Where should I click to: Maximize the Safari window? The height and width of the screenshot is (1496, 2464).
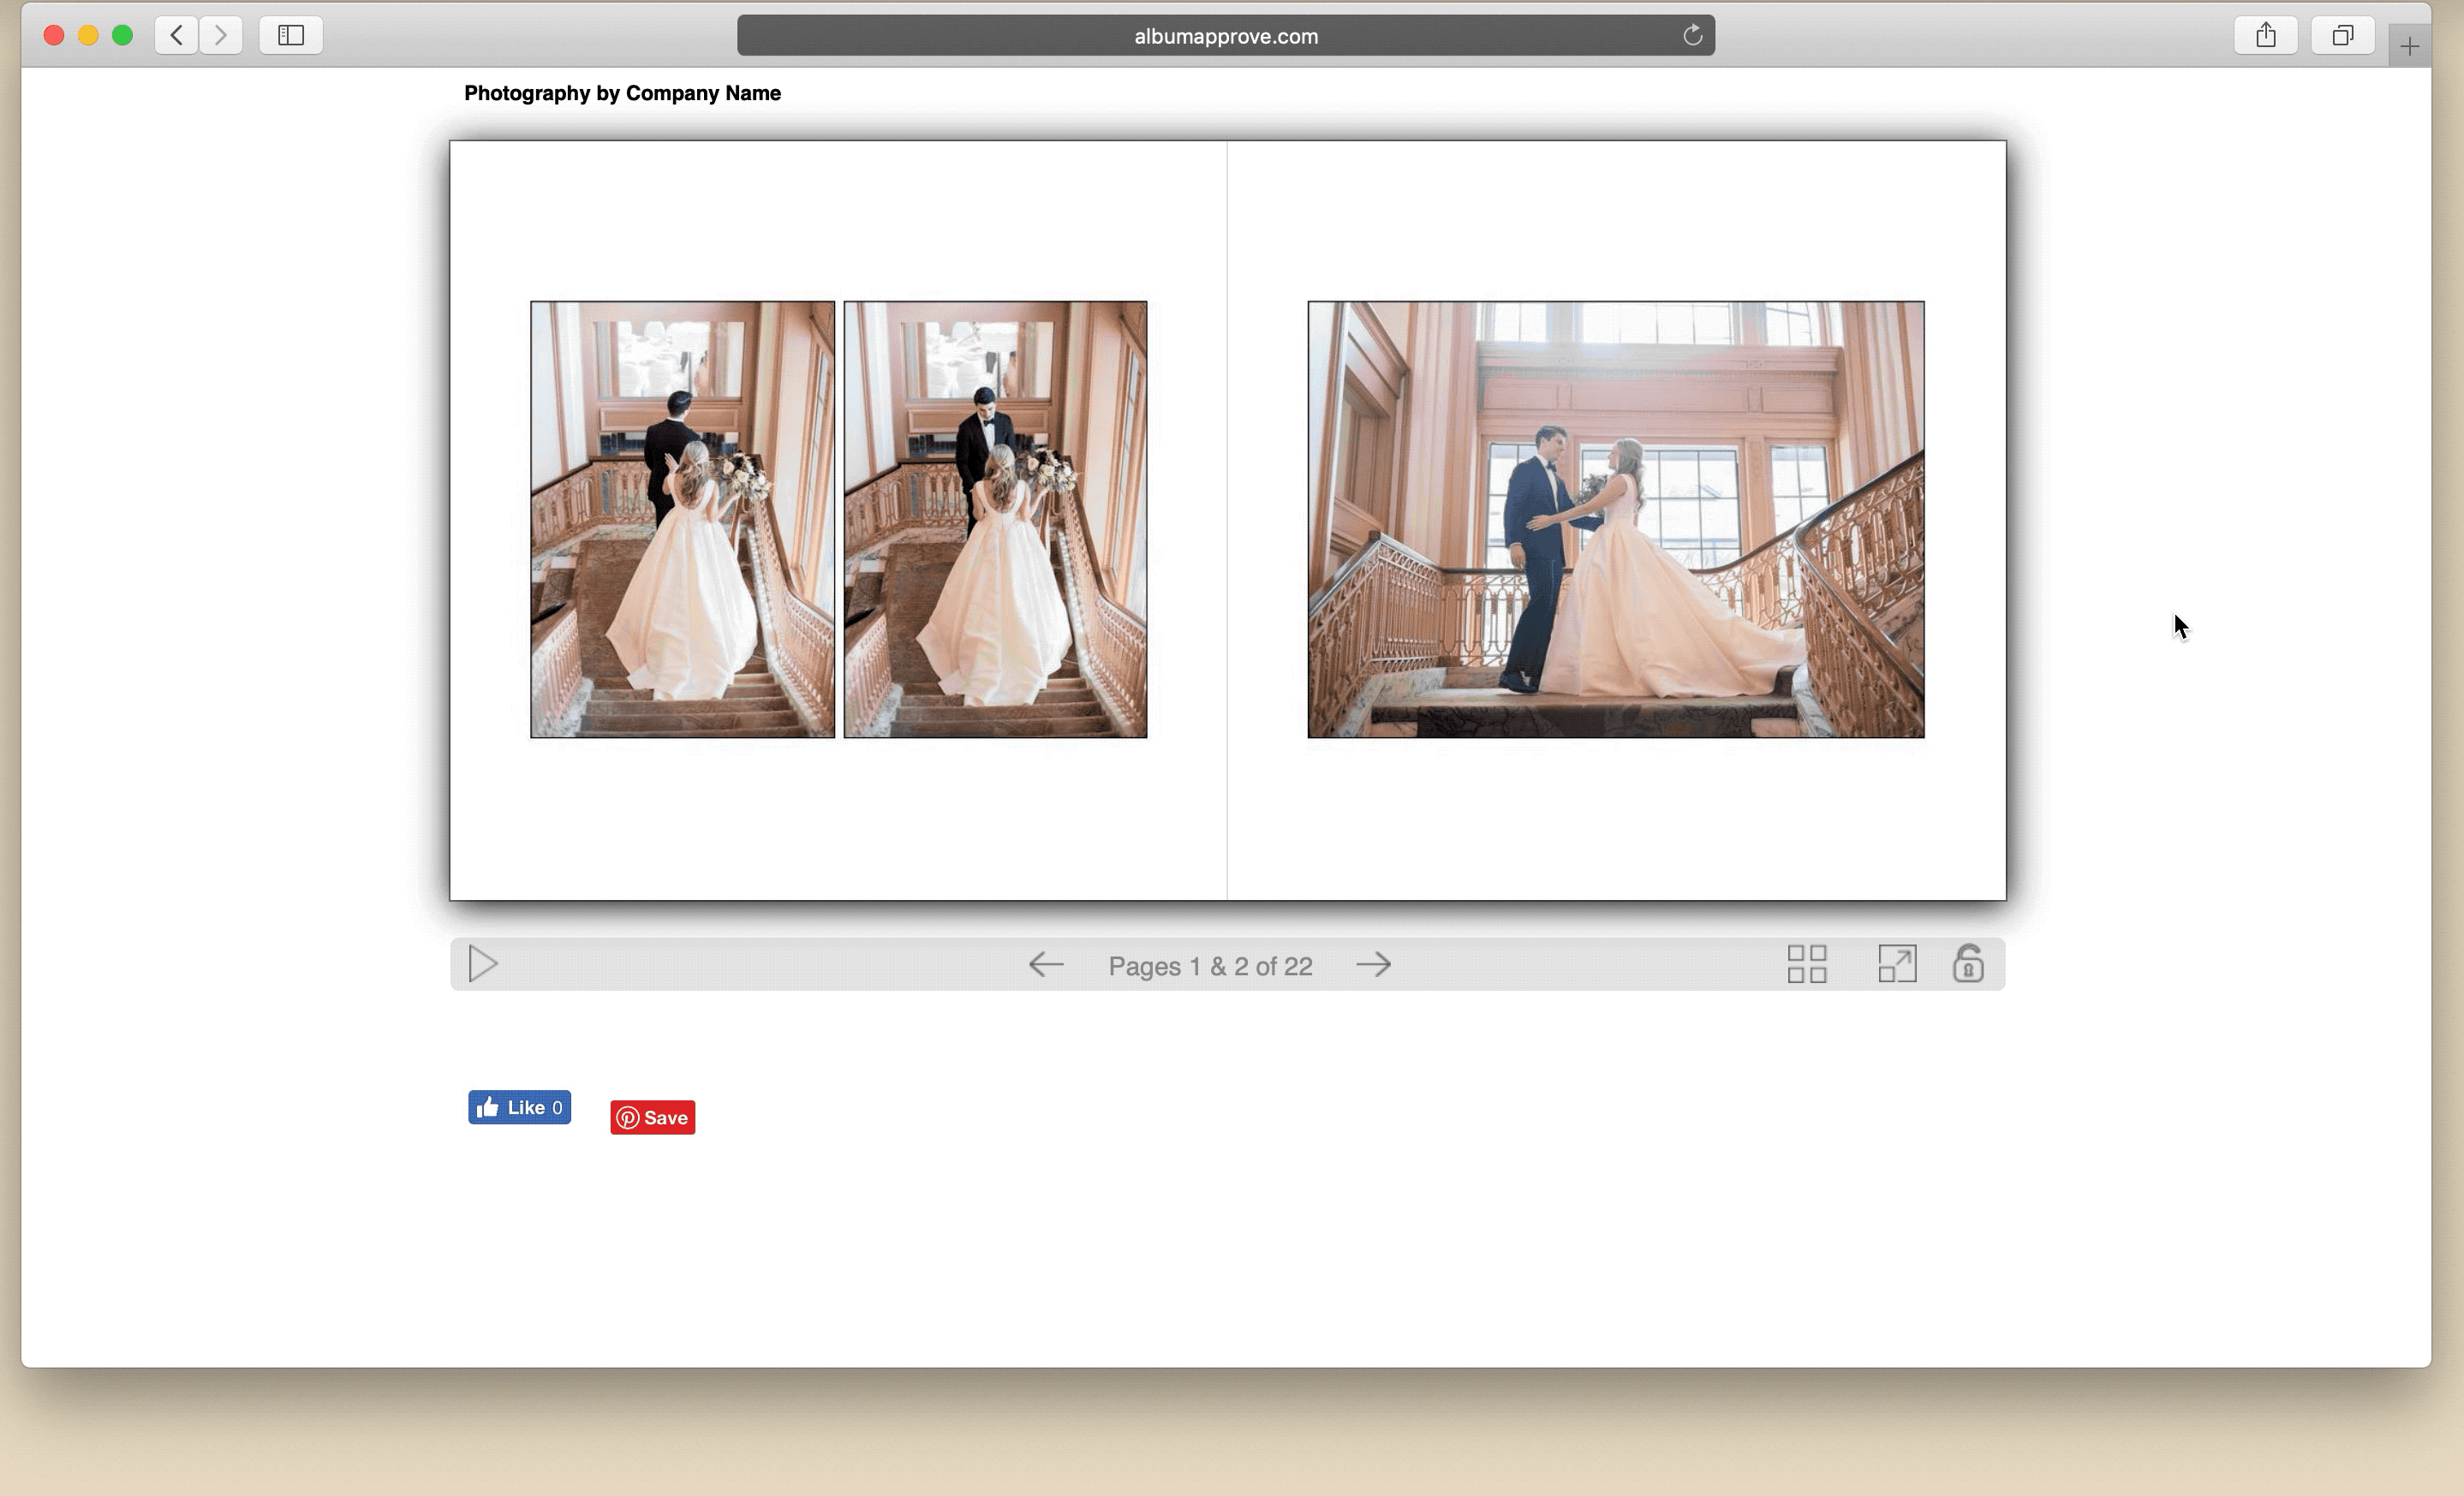(x=122, y=36)
